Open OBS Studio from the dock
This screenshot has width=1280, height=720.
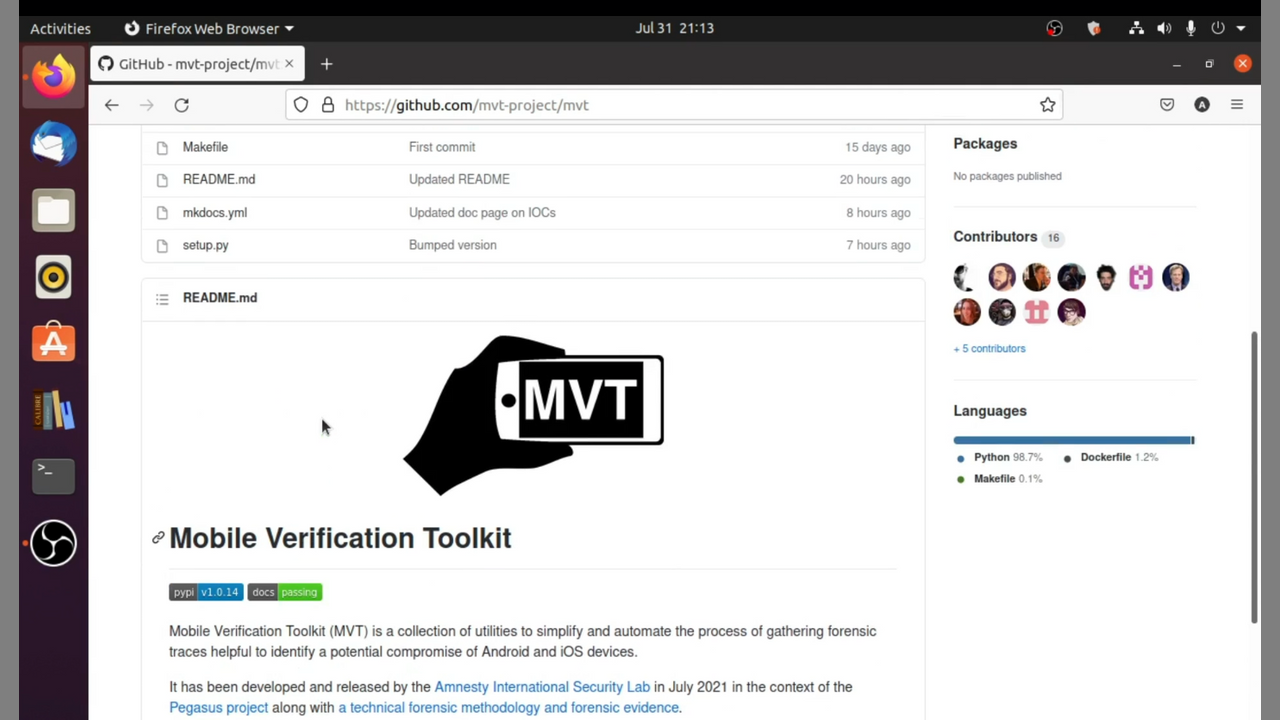pos(53,544)
